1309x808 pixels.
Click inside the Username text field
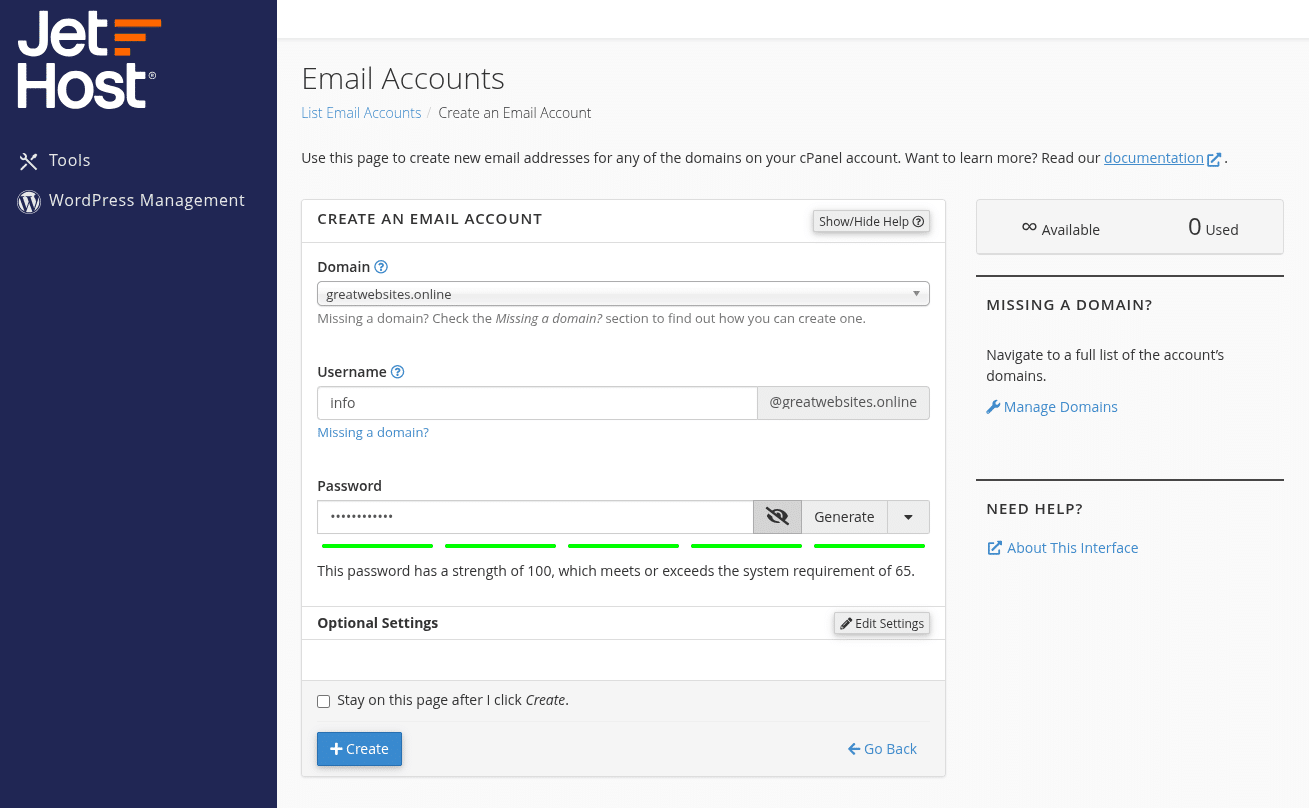click(537, 402)
